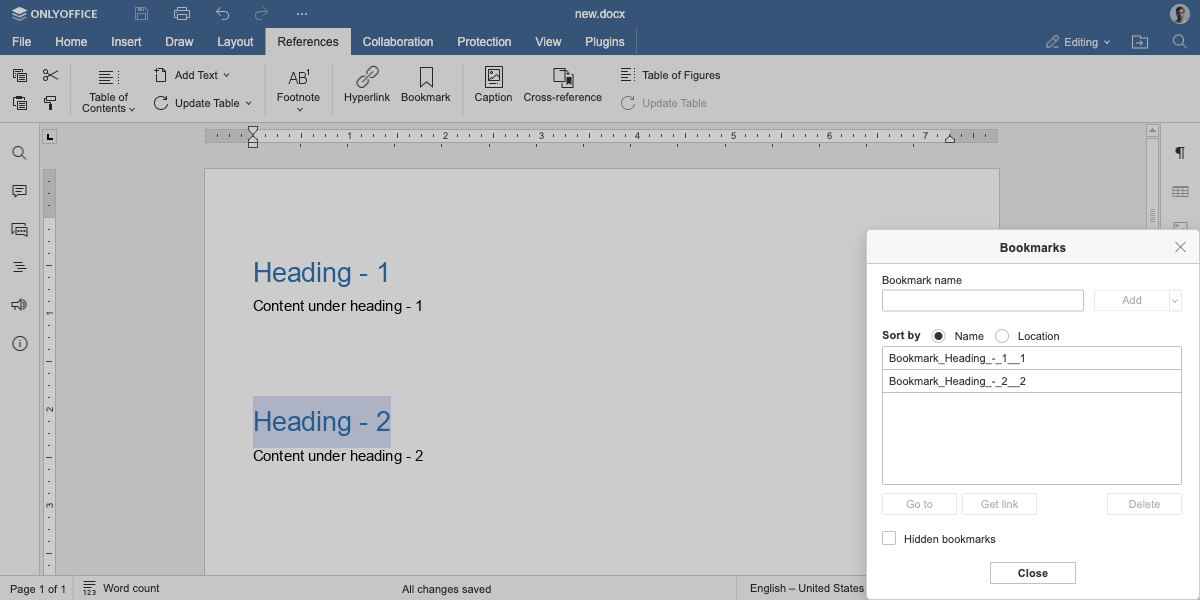This screenshot has width=1200, height=600.
Task: Click the Go to button
Action: click(x=919, y=504)
